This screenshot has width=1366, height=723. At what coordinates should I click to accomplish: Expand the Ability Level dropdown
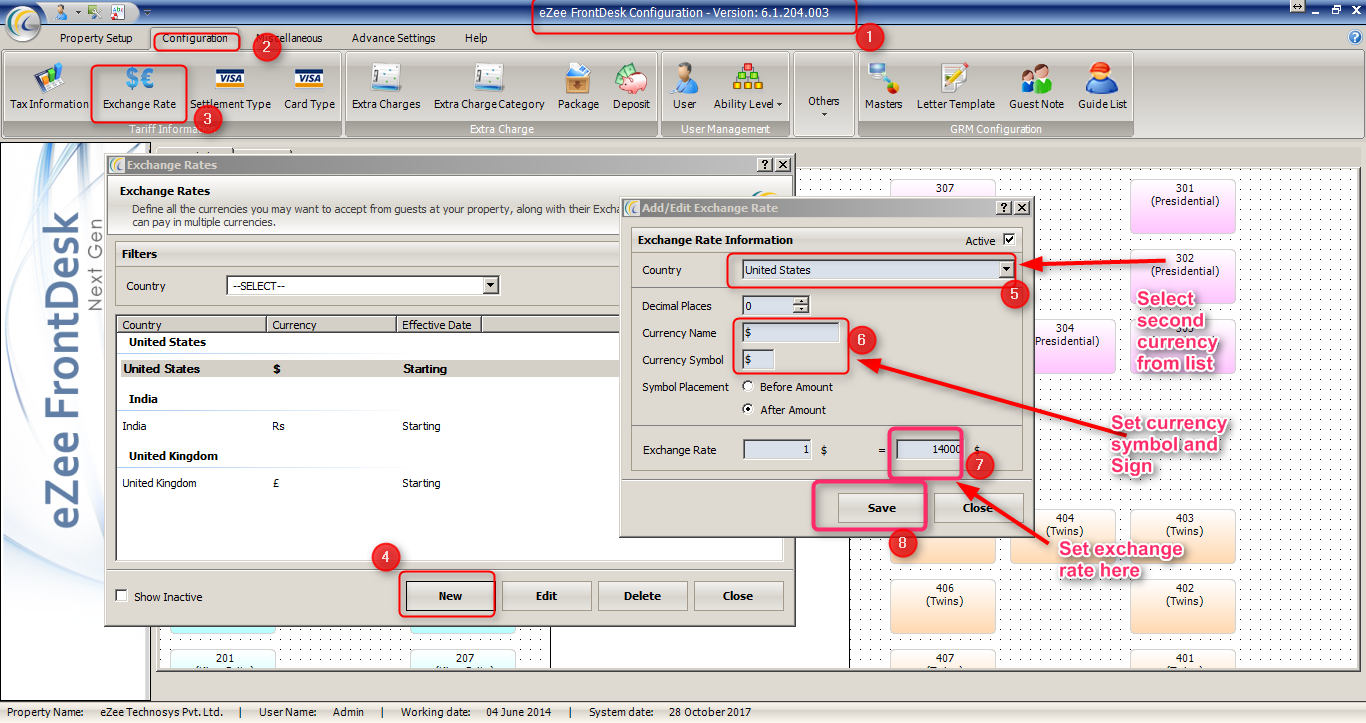coord(747,87)
